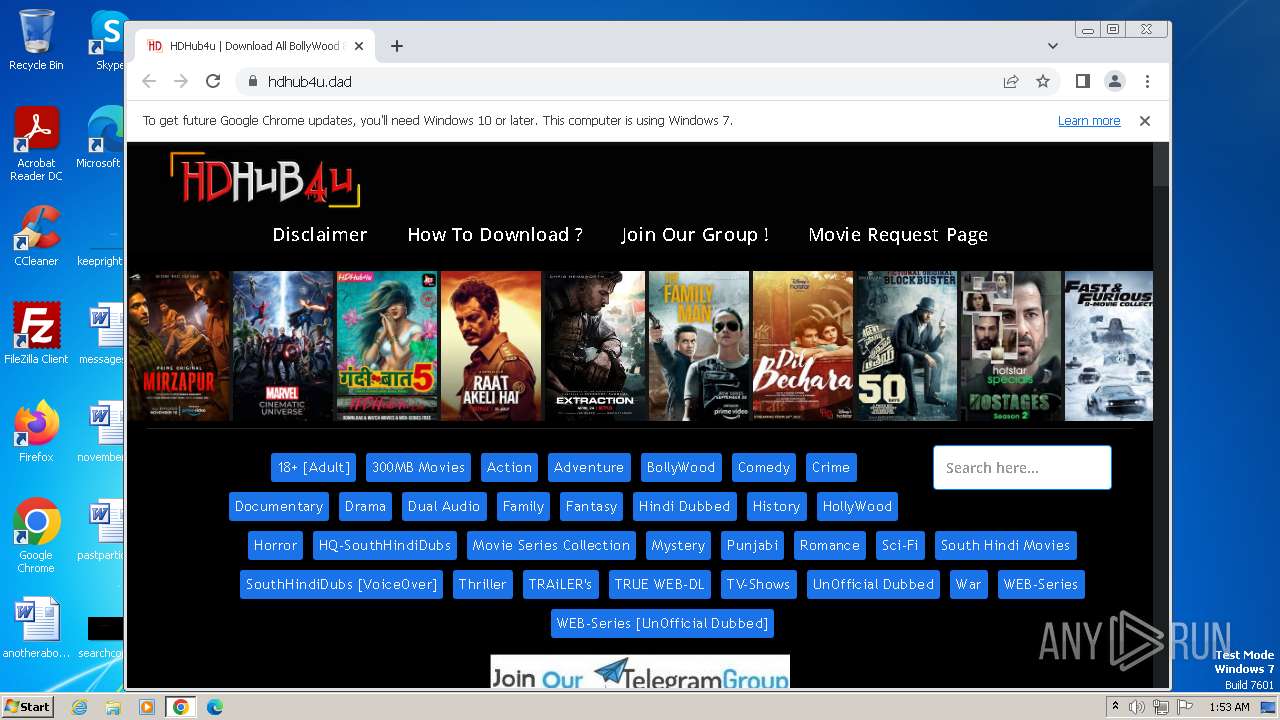
Task: Select HQ-SouthHindiDubs category
Action: coord(385,545)
